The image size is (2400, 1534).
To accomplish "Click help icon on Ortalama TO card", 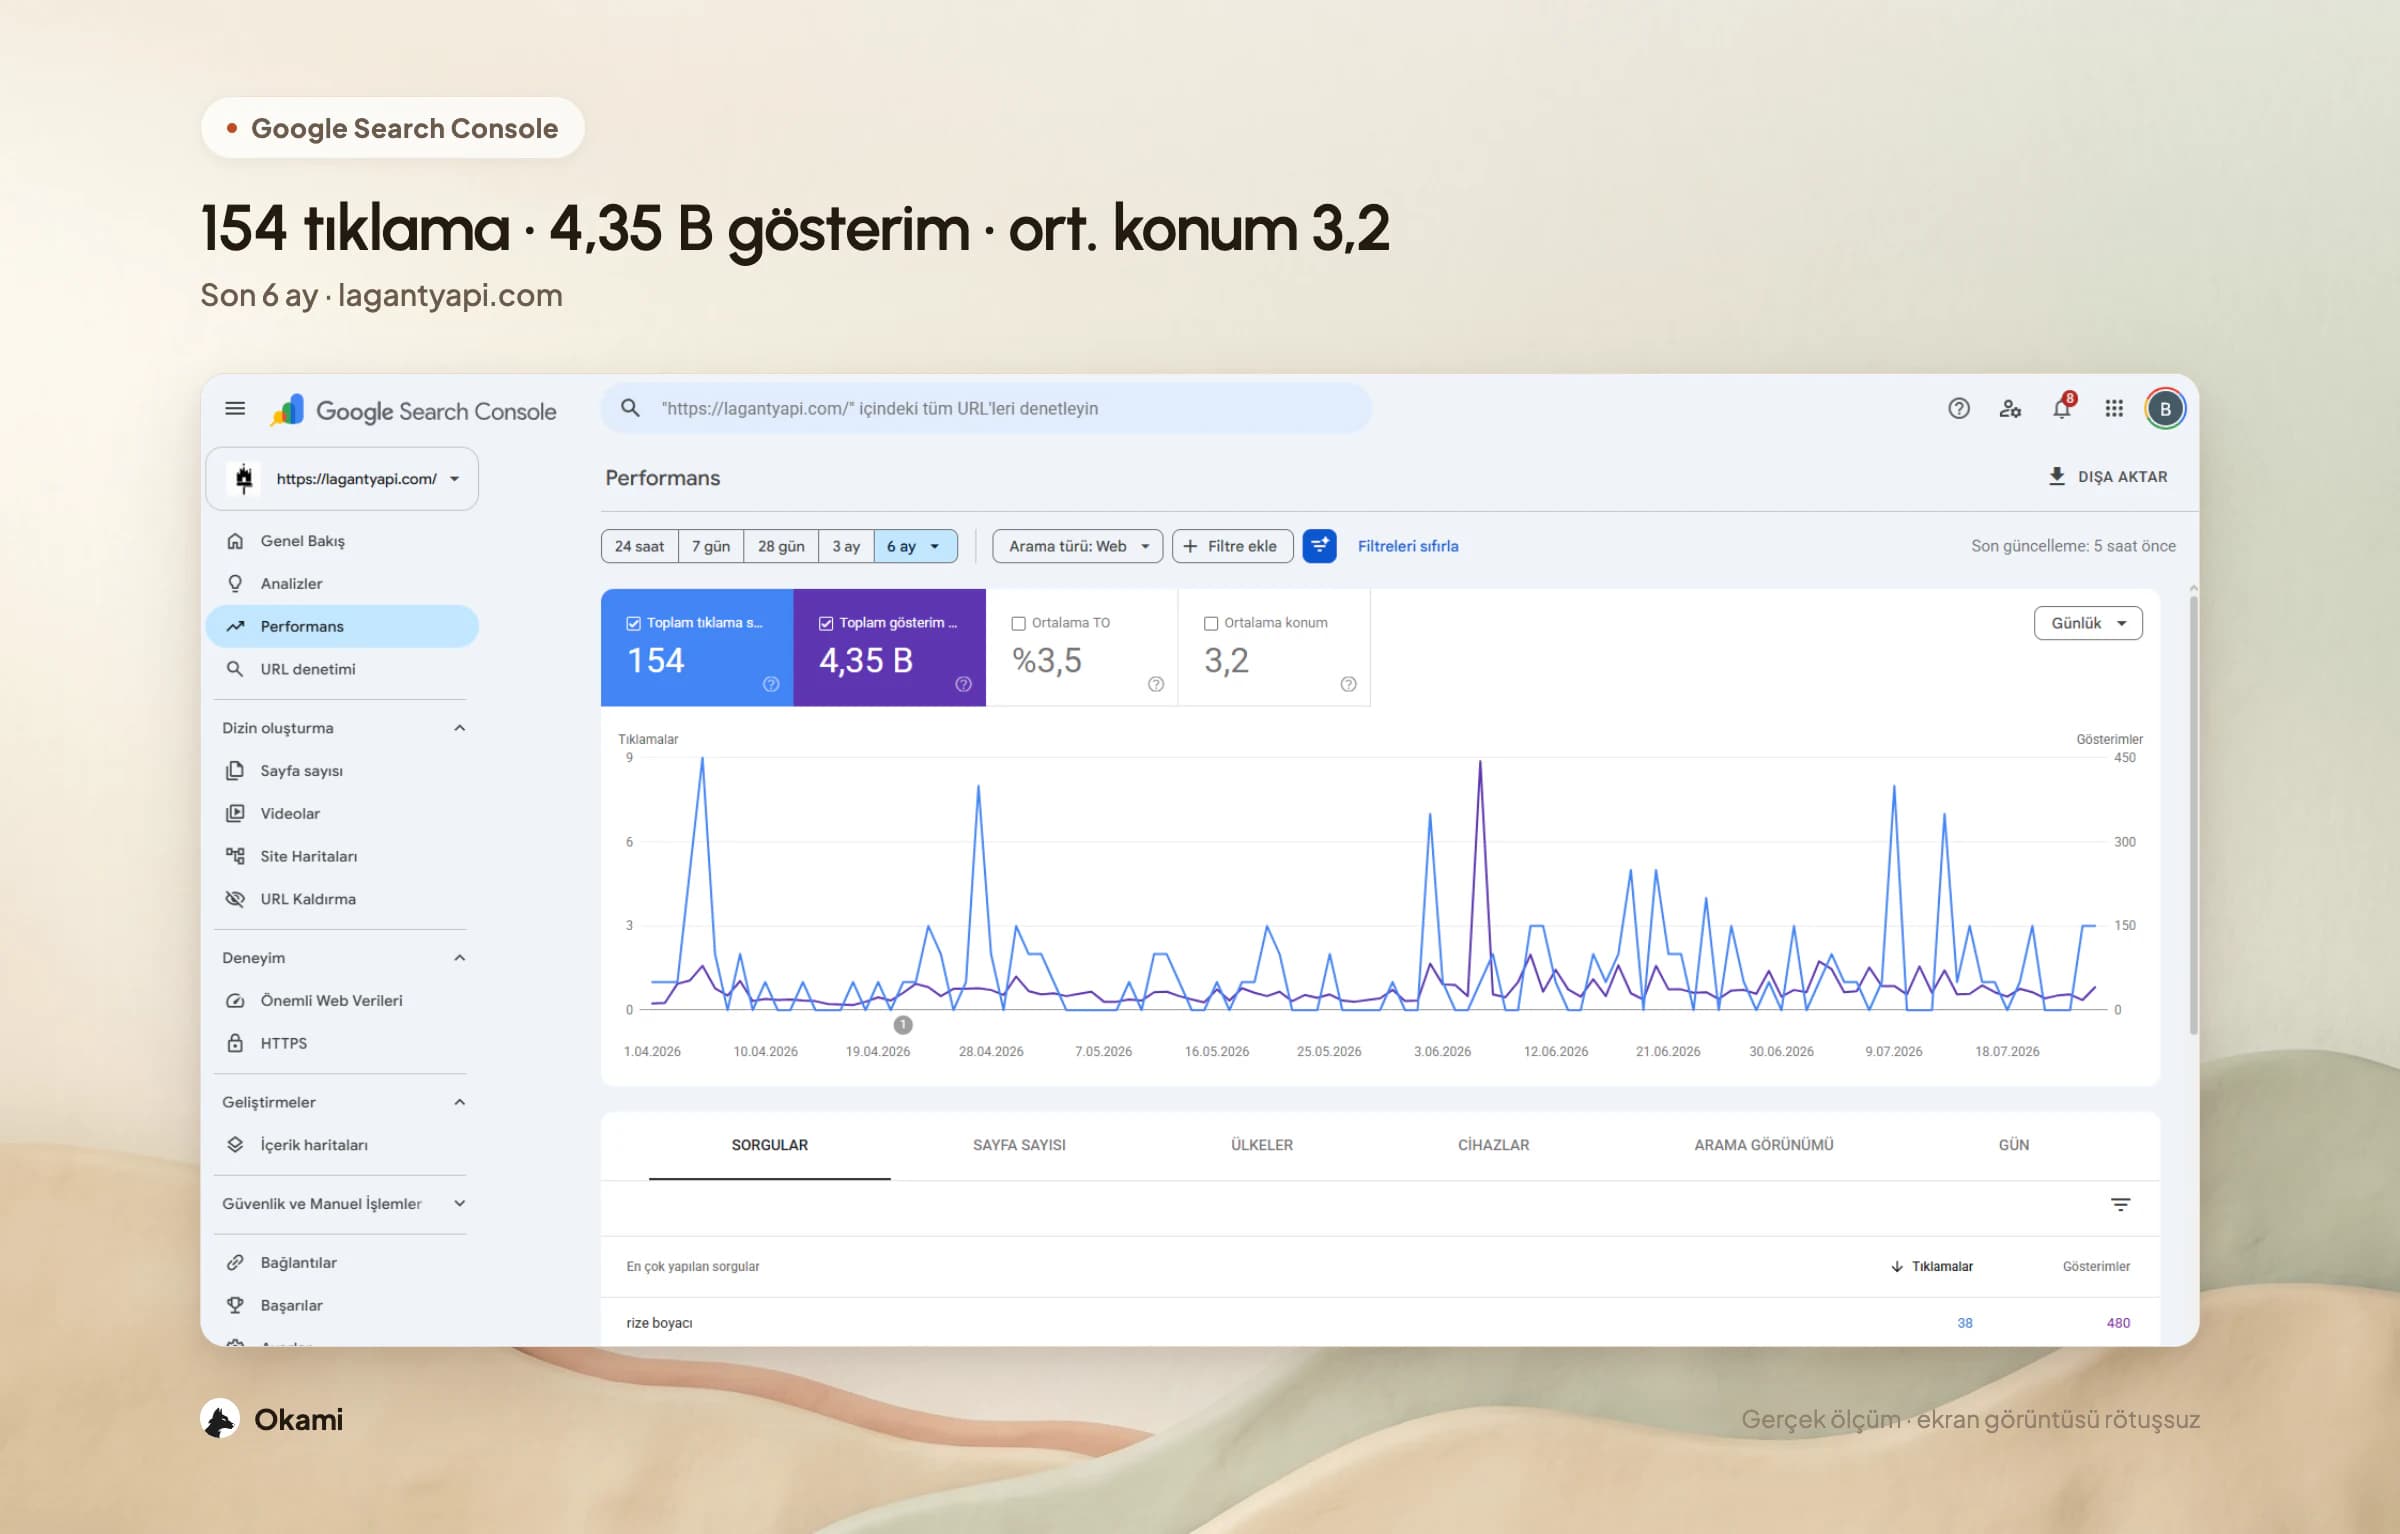I will coord(1156,684).
